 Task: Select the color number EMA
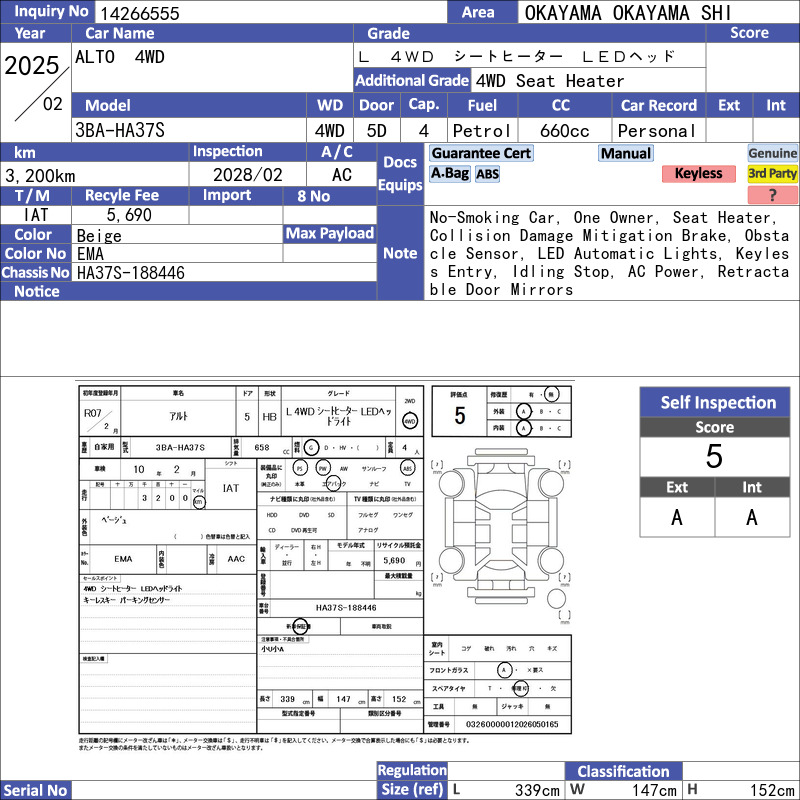coord(90,254)
